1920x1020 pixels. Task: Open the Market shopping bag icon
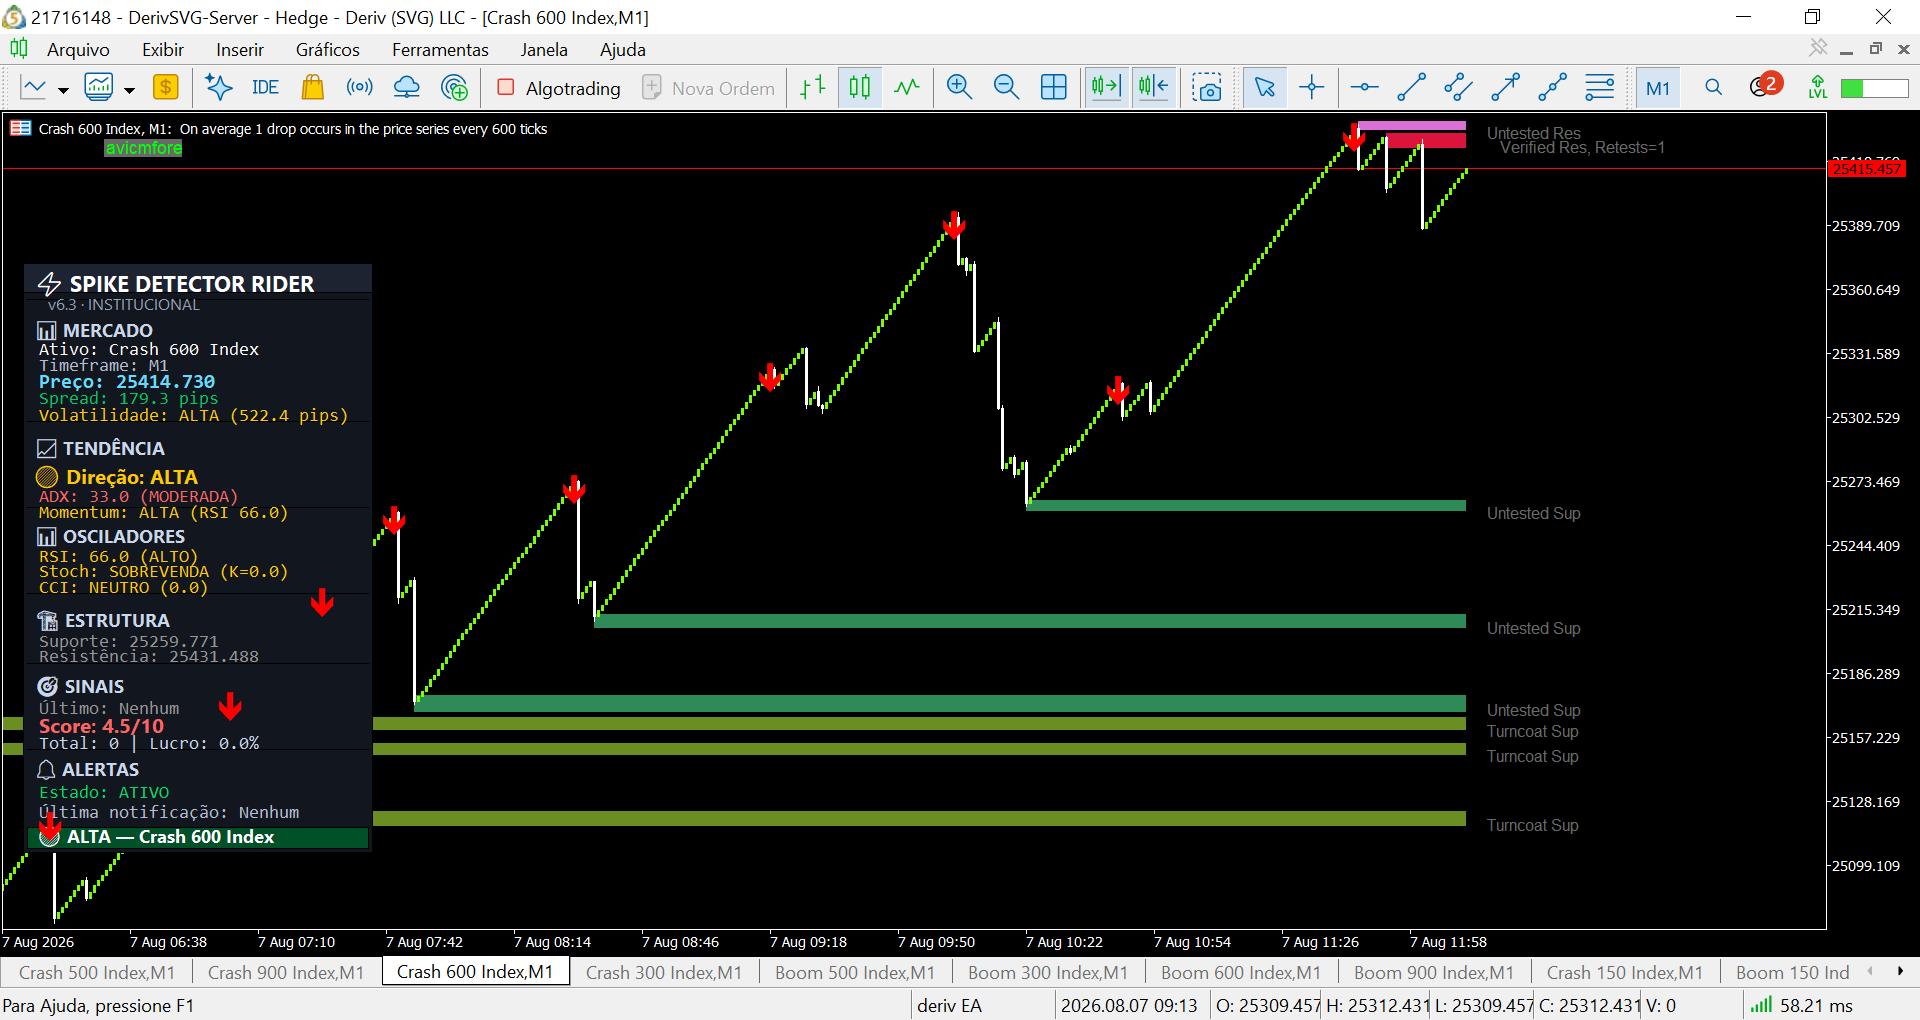click(313, 88)
